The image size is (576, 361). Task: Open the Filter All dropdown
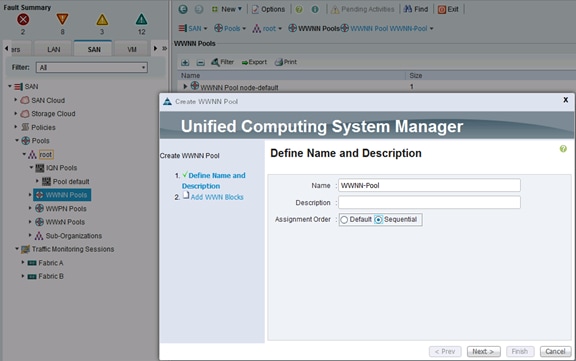(x=92, y=67)
